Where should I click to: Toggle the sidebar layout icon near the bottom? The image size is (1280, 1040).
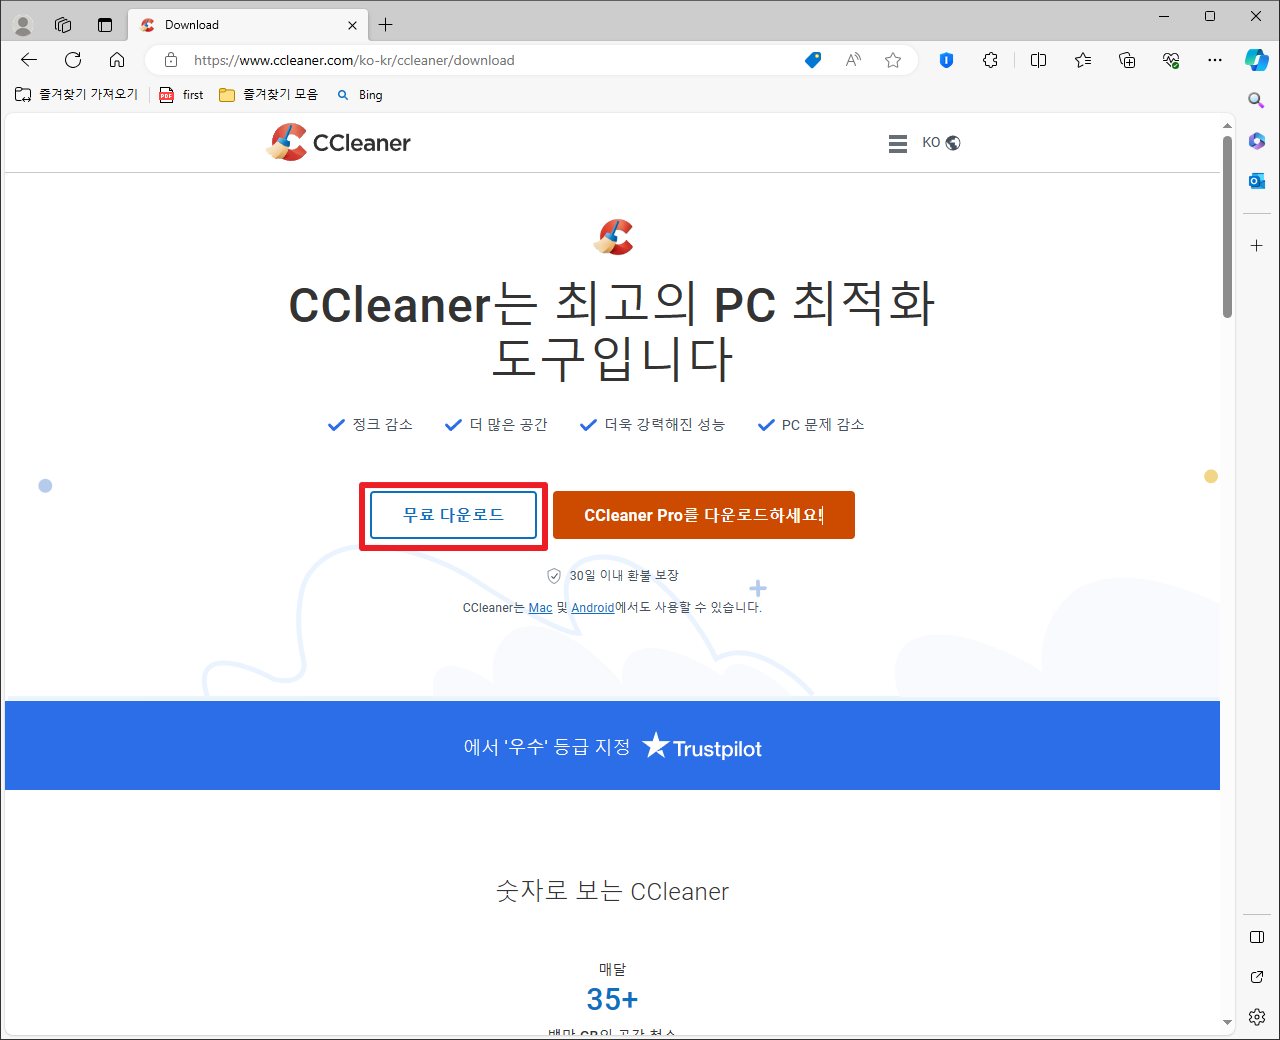coord(1257,937)
